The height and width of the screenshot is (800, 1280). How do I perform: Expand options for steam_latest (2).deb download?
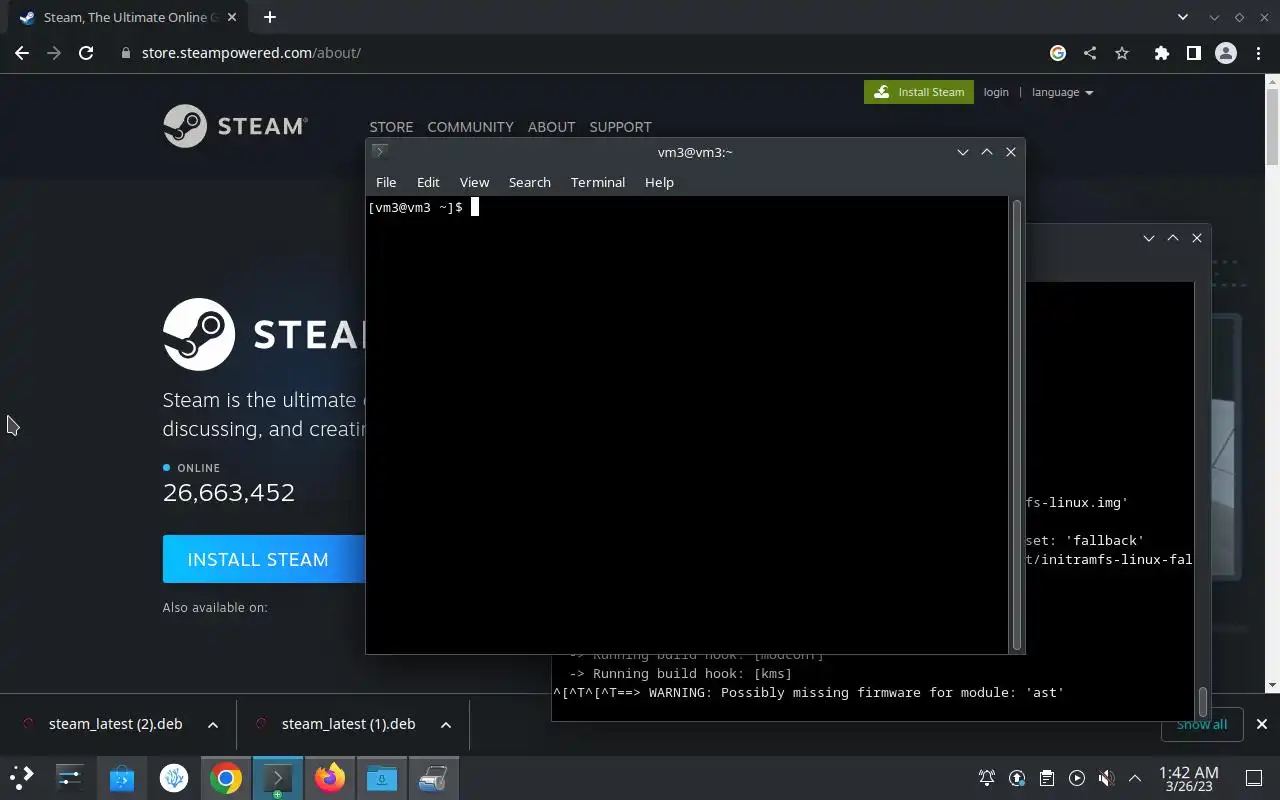213,725
